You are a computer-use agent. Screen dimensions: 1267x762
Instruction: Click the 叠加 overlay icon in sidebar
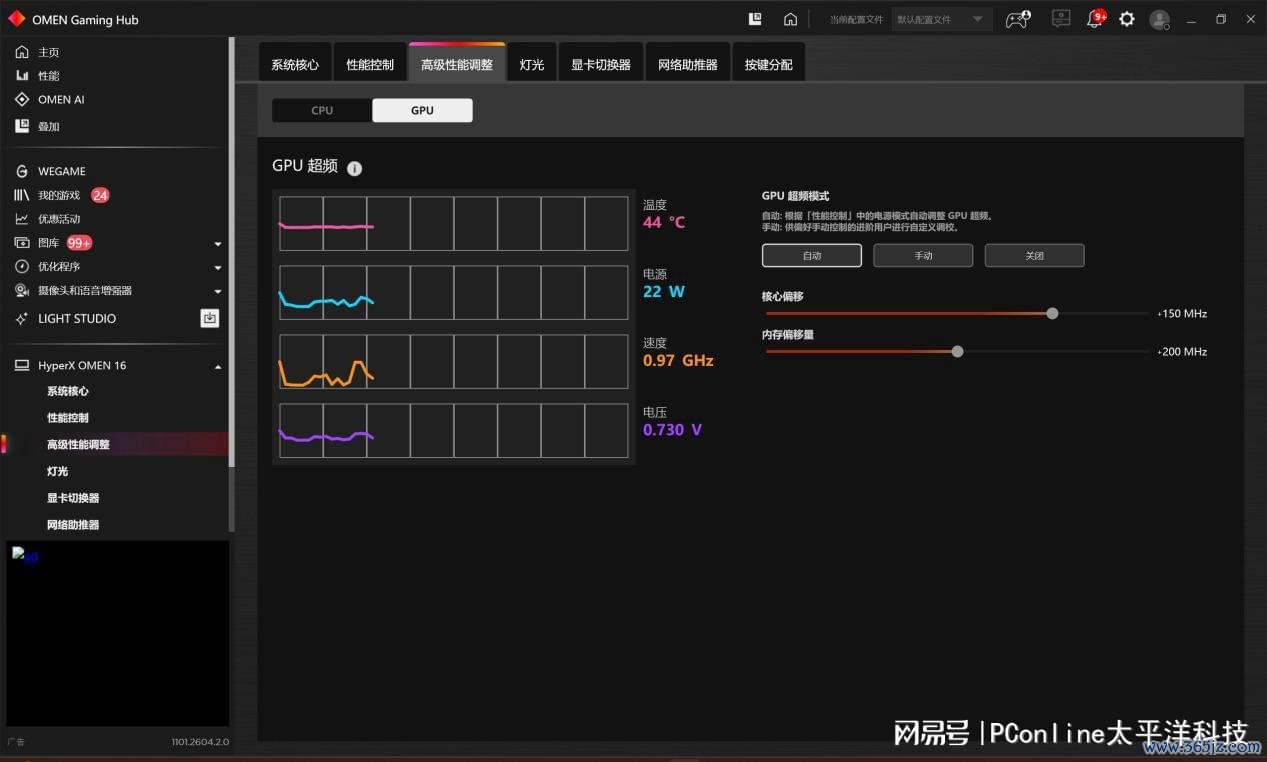(22, 126)
